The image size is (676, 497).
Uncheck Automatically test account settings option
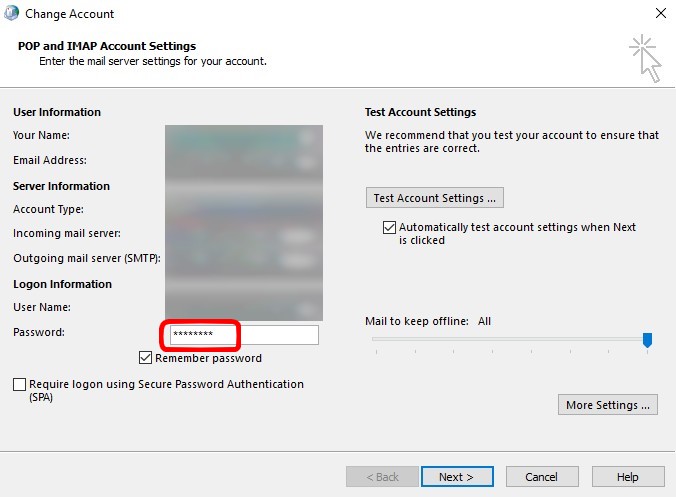pyautogui.click(x=389, y=228)
